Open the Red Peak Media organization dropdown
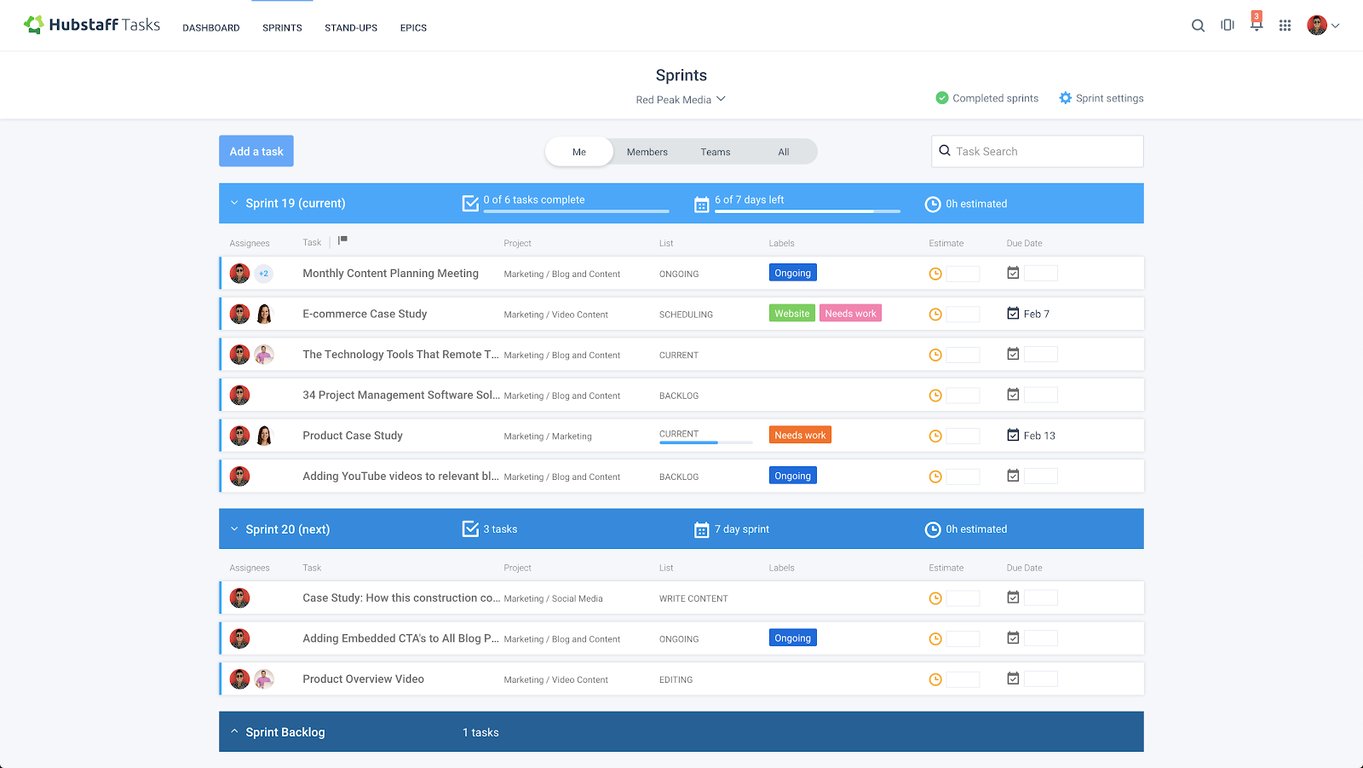 pyautogui.click(x=681, y=100)
